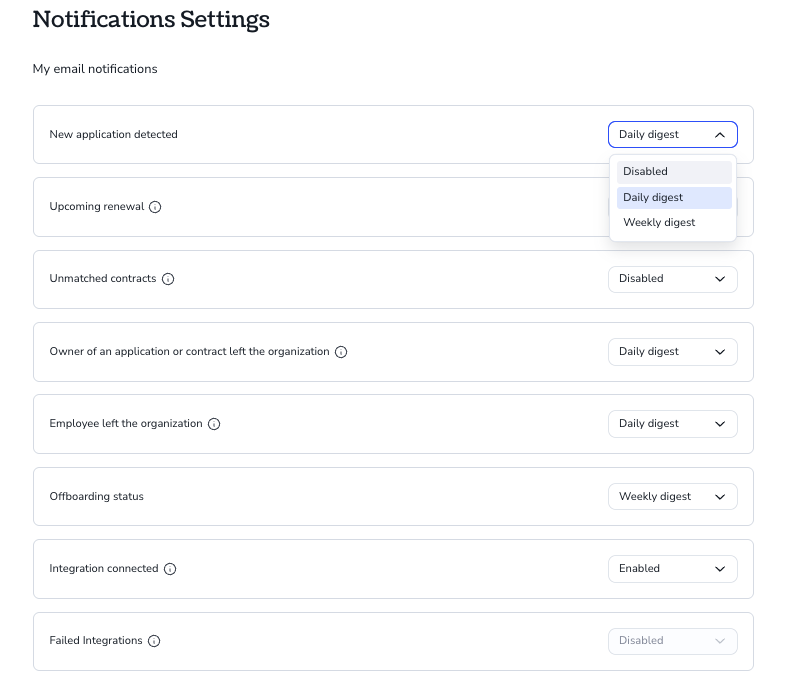Select Disabled option in open dropdown

click(x=674, y=172)
